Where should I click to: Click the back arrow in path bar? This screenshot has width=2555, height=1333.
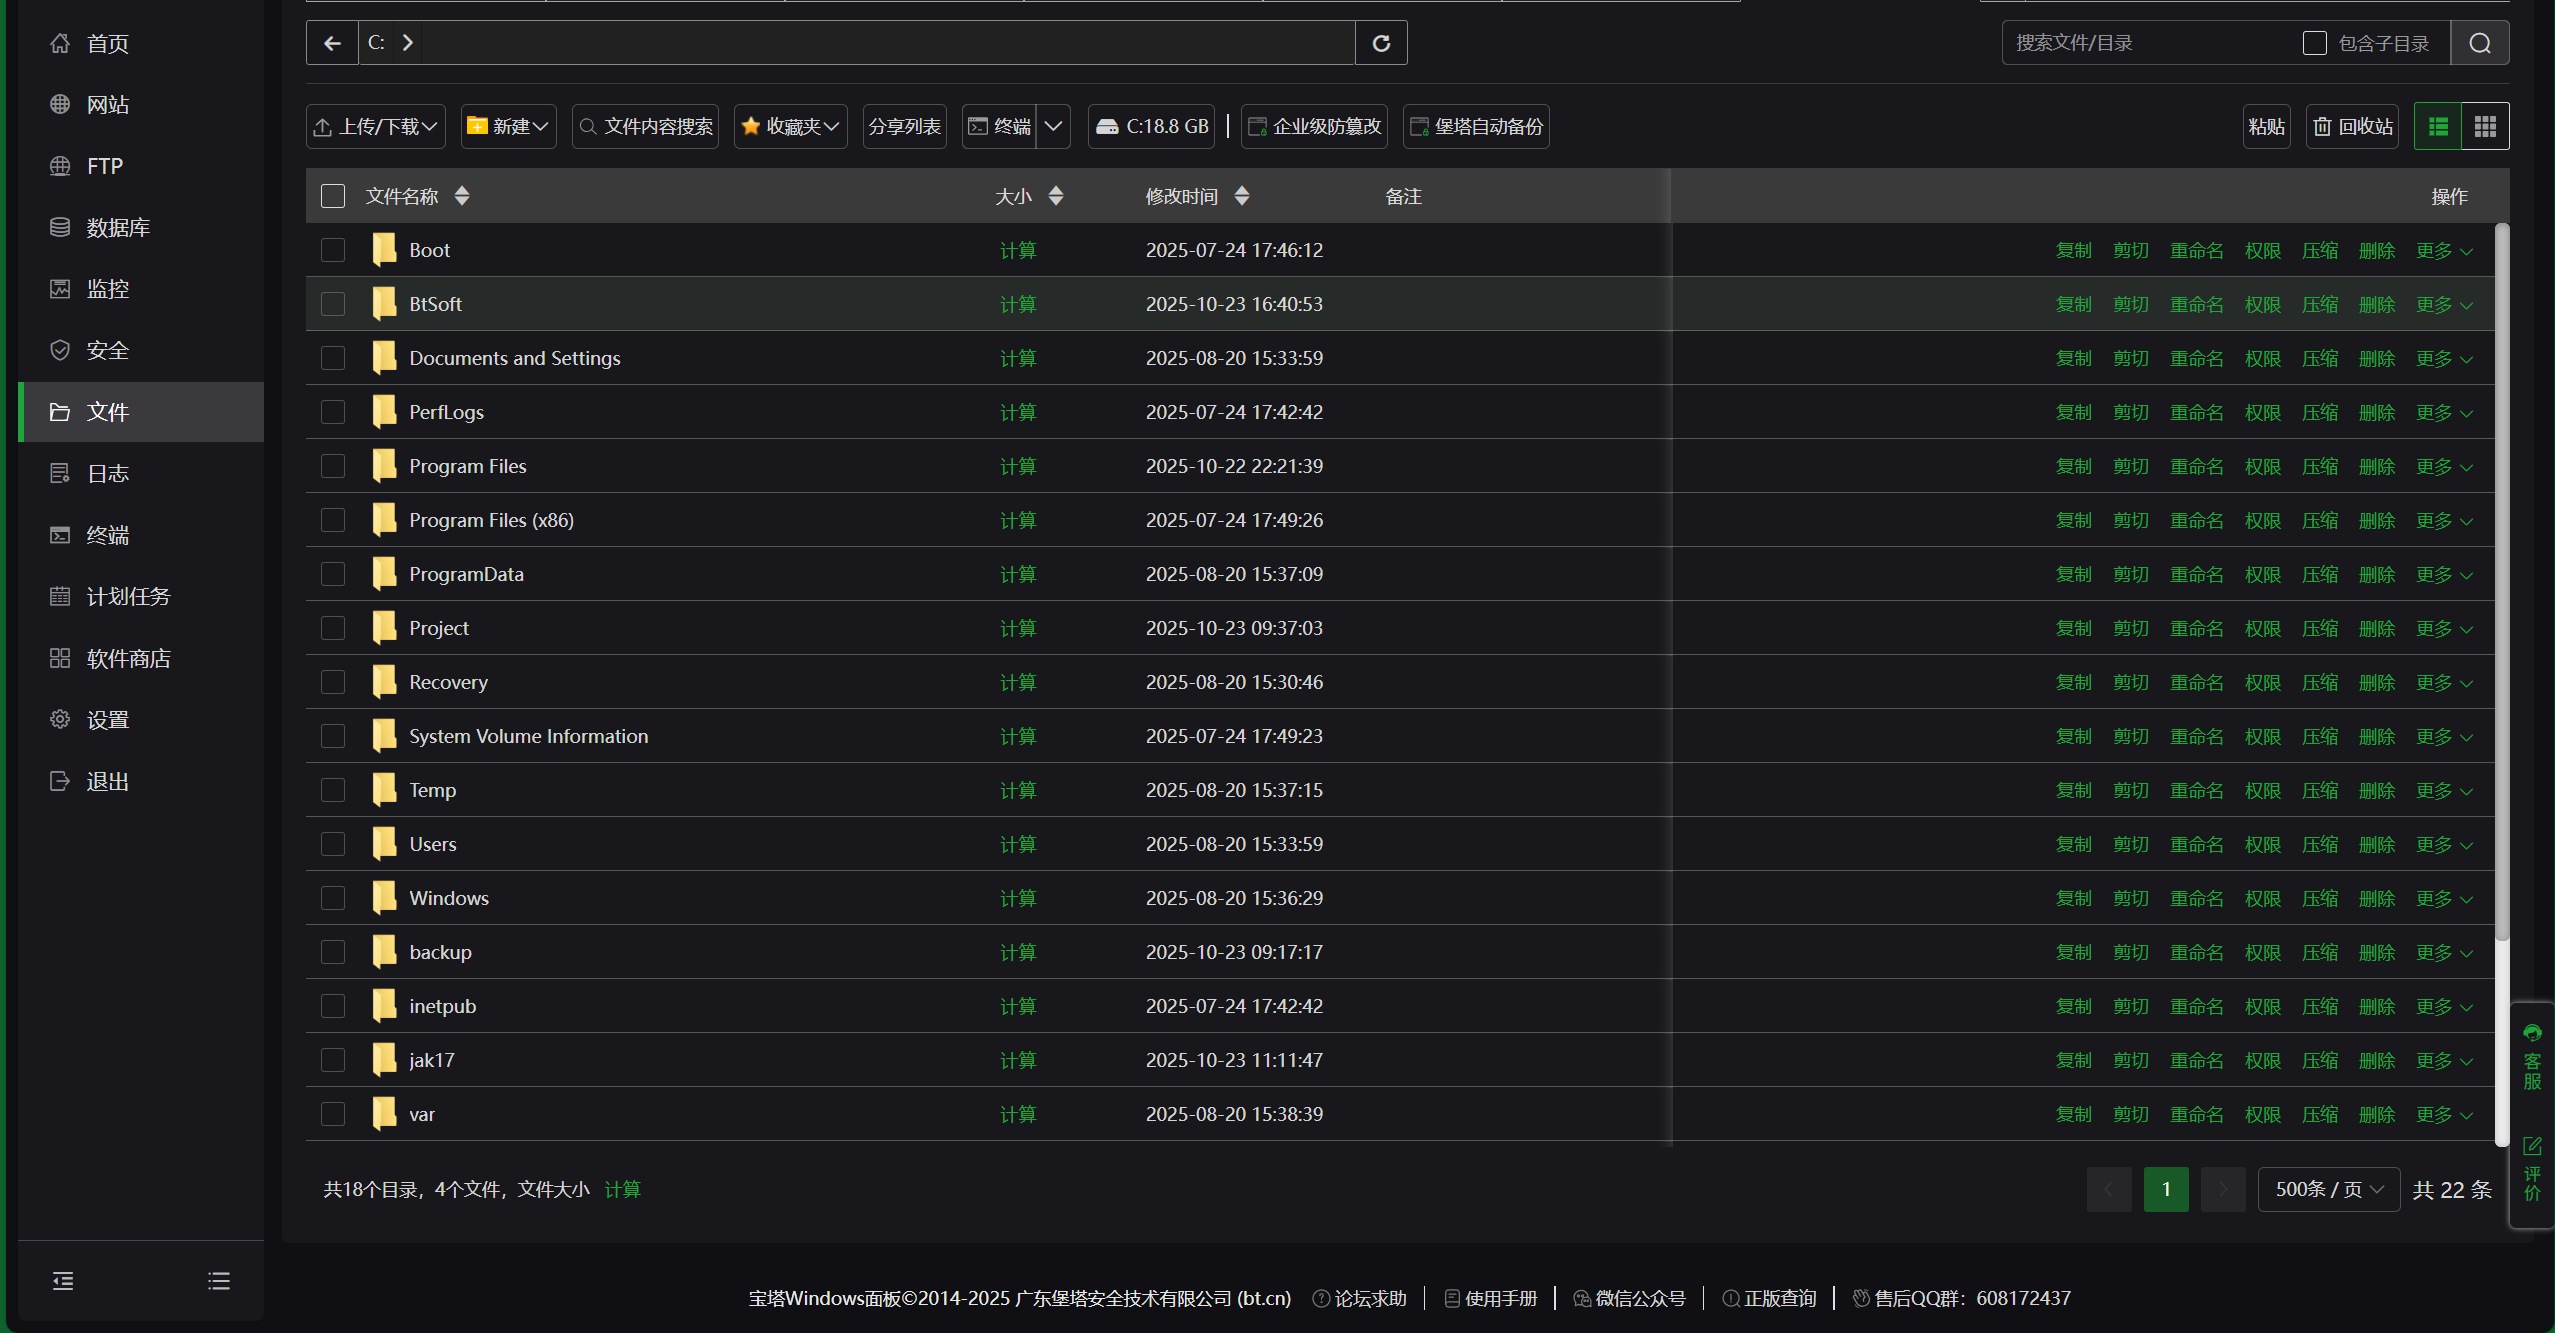click(x=332, y=43)
